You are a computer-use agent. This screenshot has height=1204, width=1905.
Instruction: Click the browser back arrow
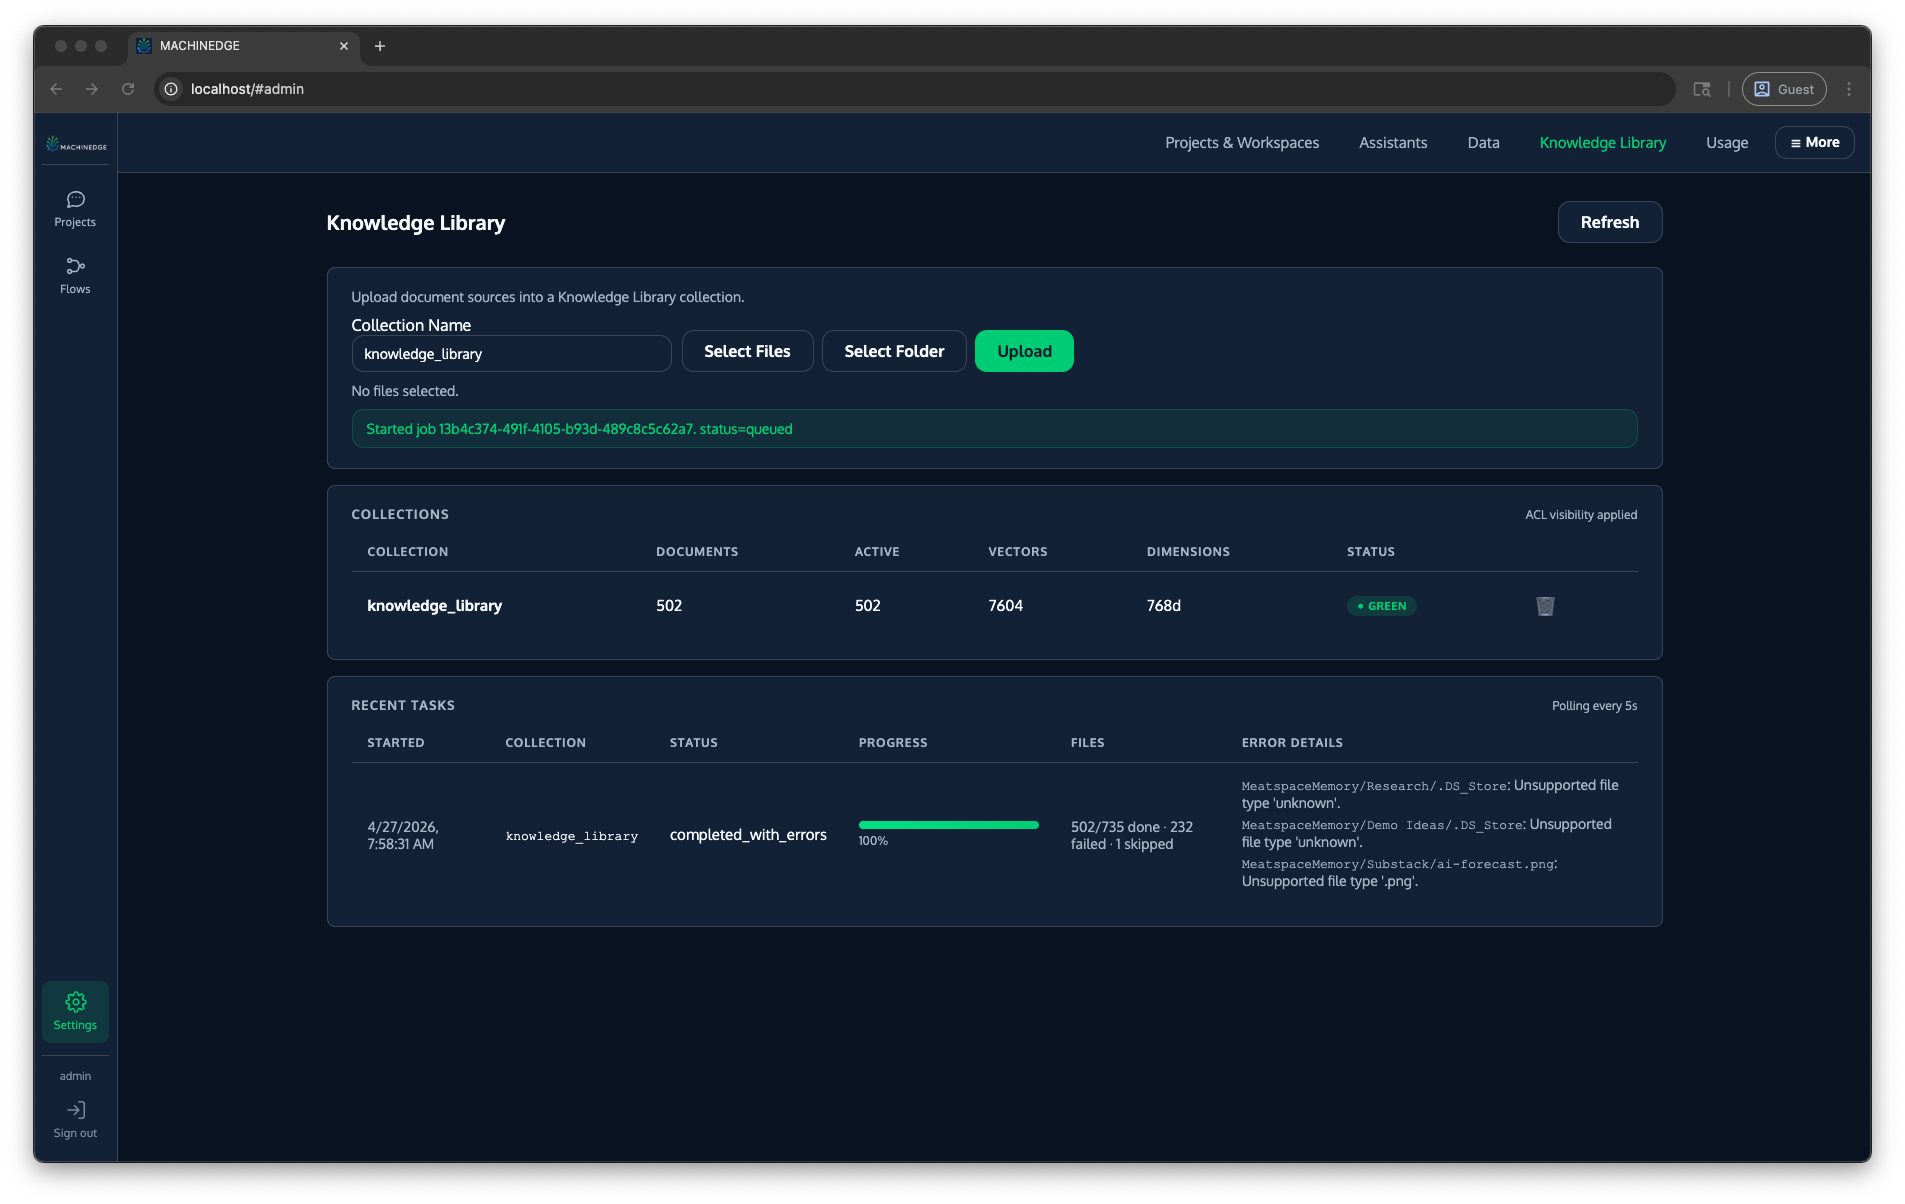click(56, 89)
